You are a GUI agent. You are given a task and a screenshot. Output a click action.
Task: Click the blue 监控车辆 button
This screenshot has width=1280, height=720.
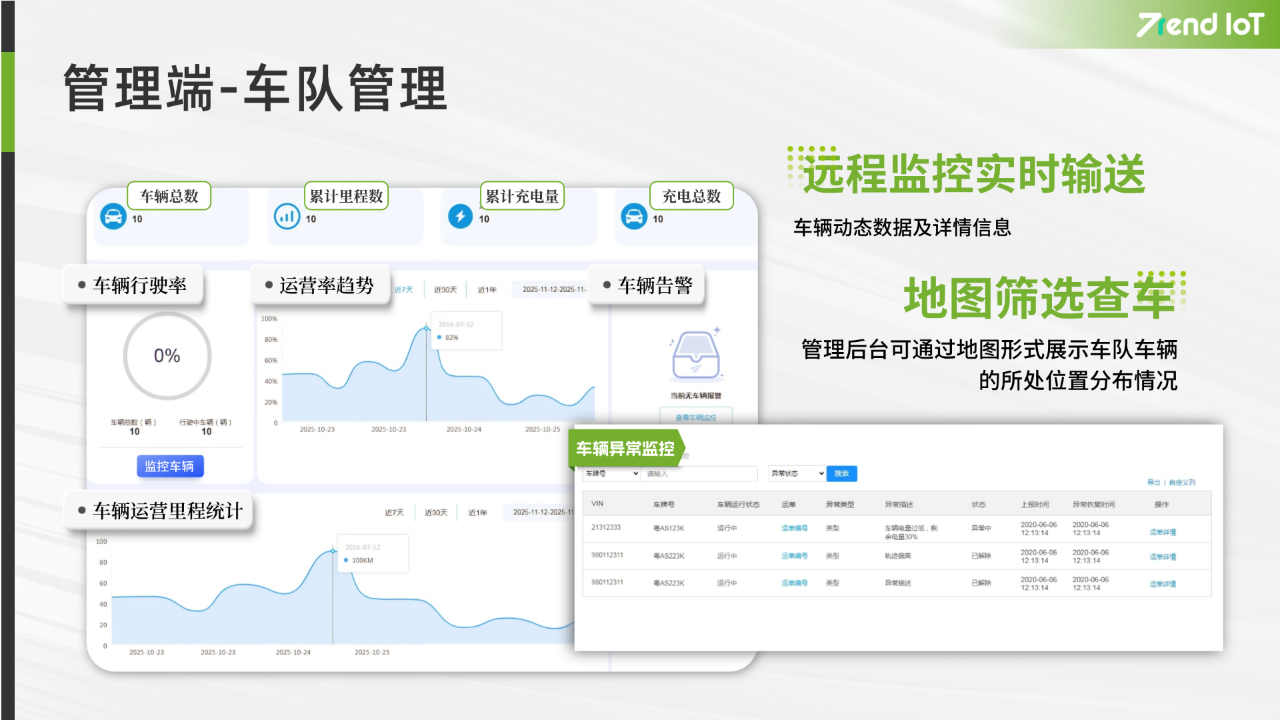[170, 466]
